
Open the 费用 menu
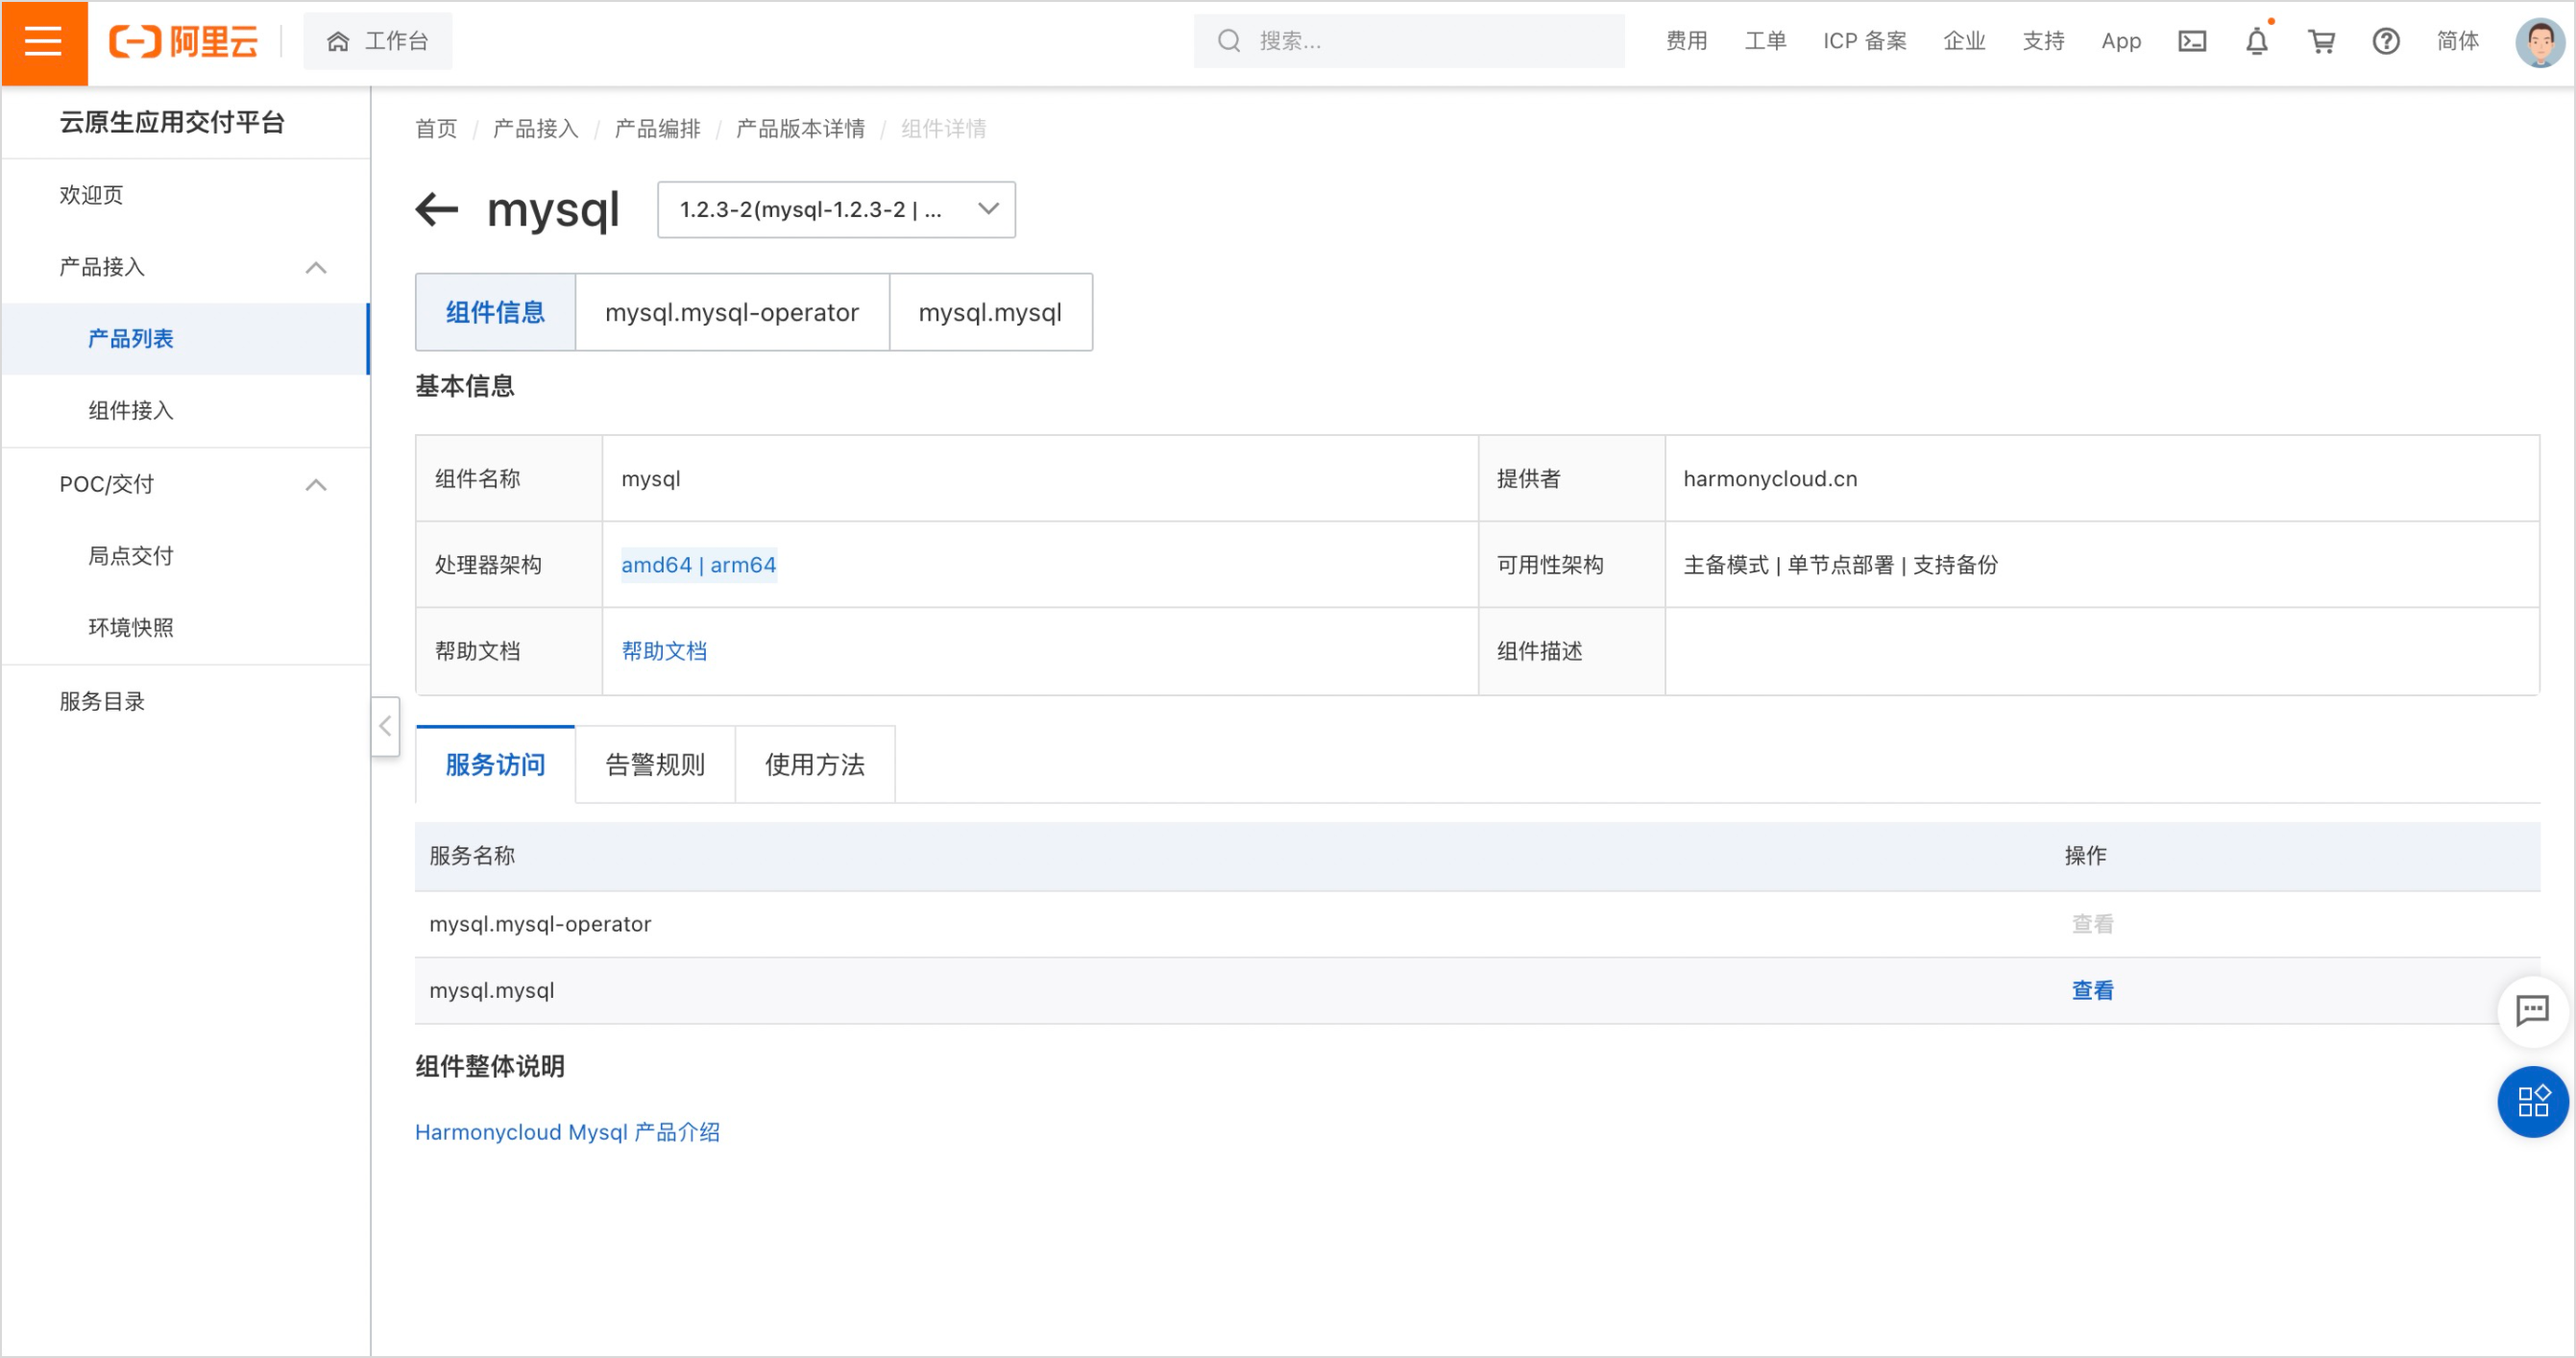coord(1686,42)
